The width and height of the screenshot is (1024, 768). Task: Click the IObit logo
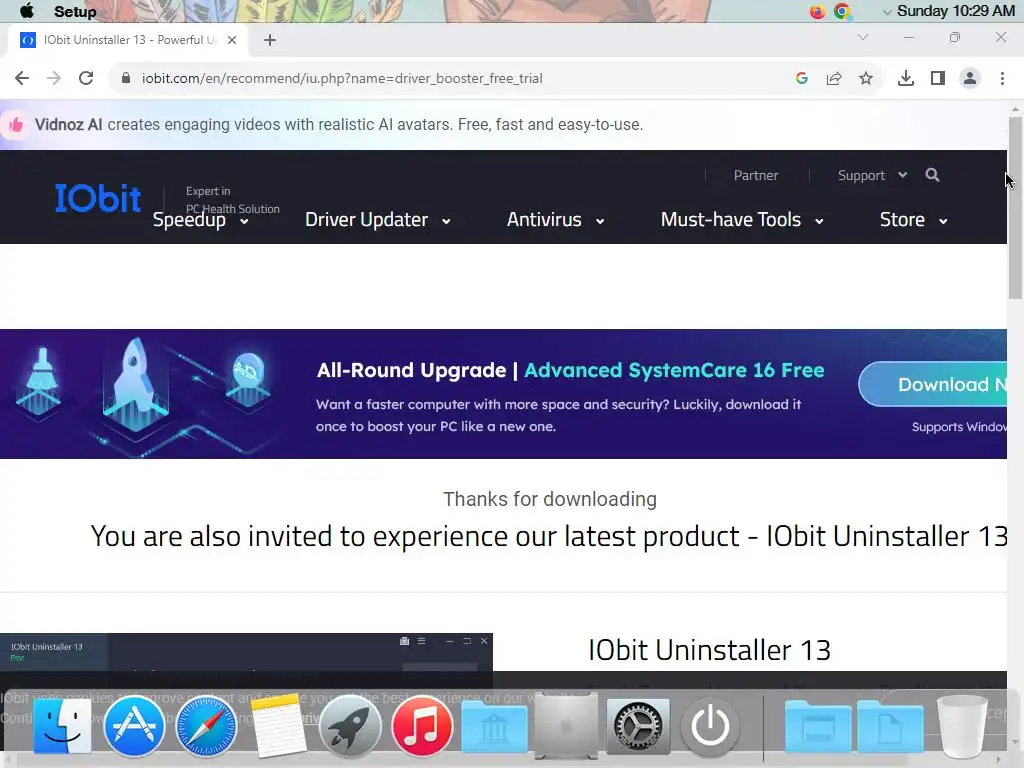click(98, 198)
